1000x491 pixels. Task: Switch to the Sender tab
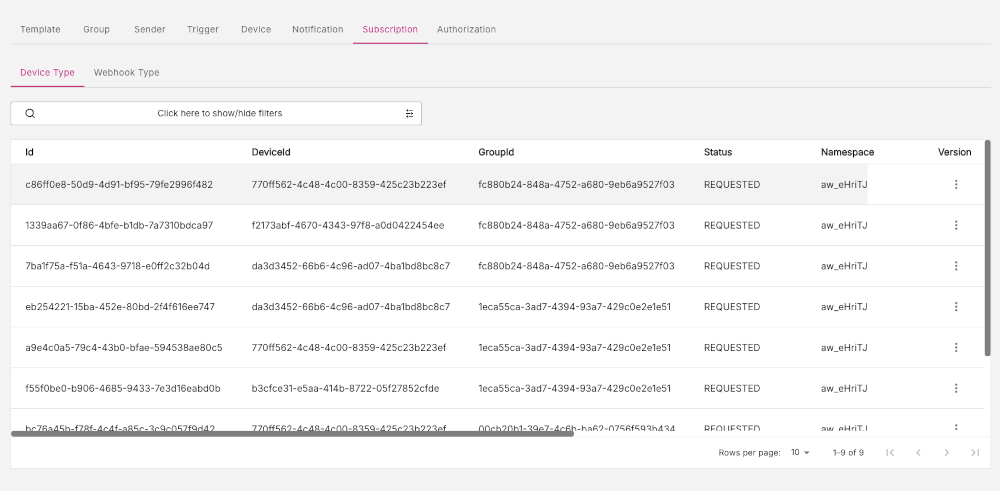click(150, 29)
